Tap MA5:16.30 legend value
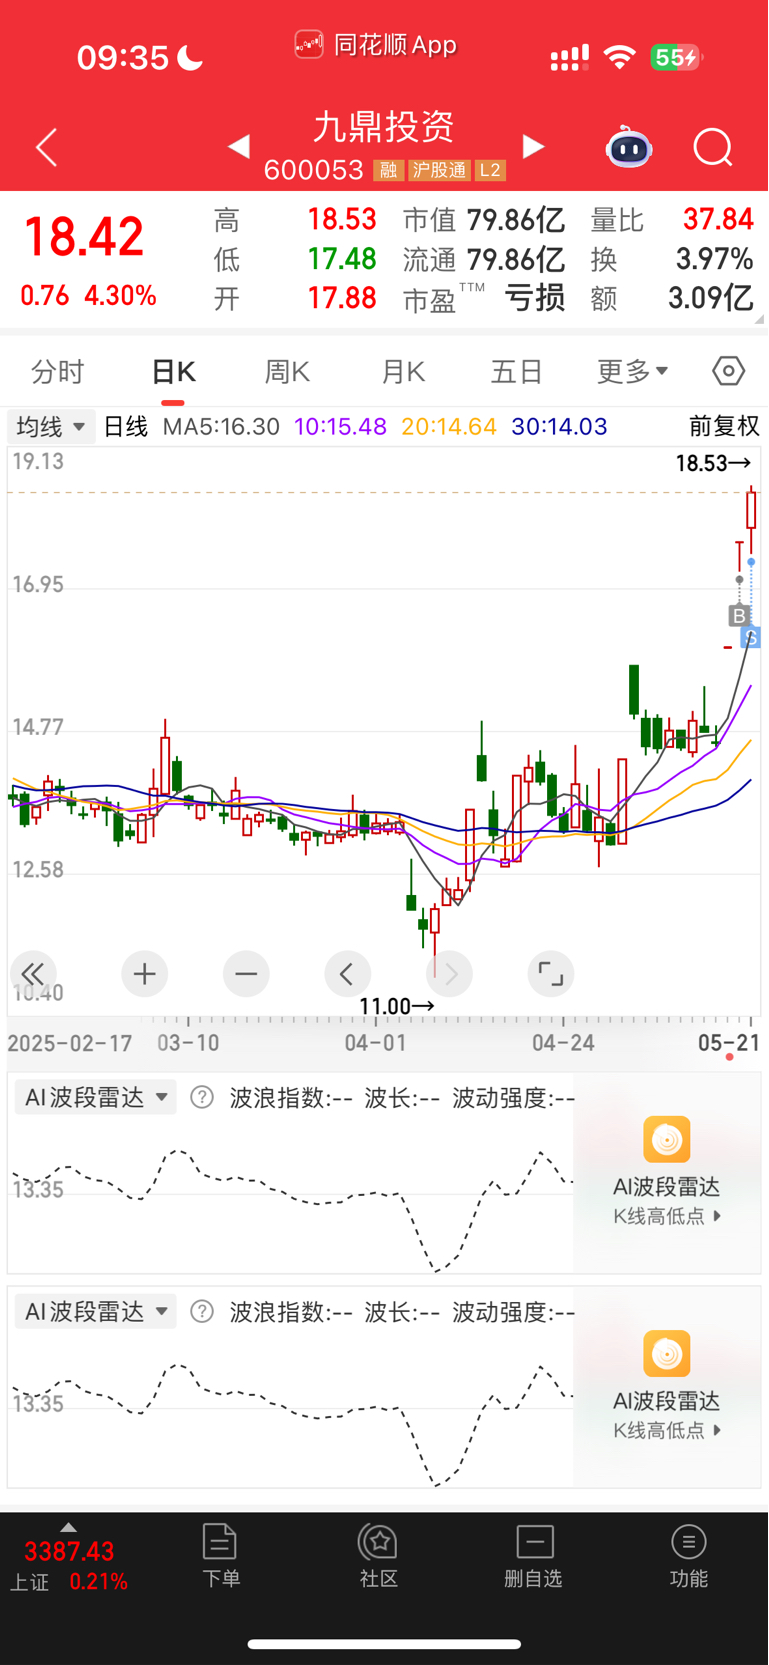This screenshot has height=1665, width=769. pos(221,427)
